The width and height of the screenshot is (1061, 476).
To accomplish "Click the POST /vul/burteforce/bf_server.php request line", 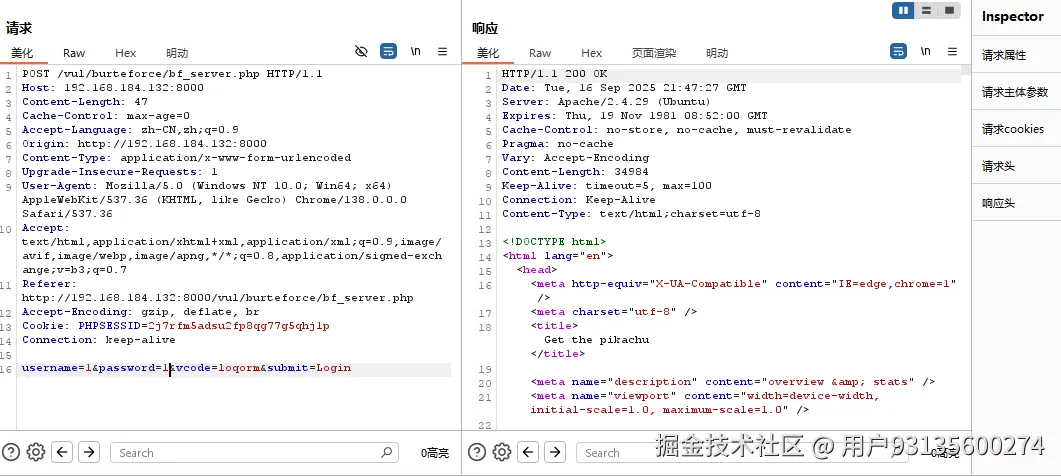I will tap(172, 74).
